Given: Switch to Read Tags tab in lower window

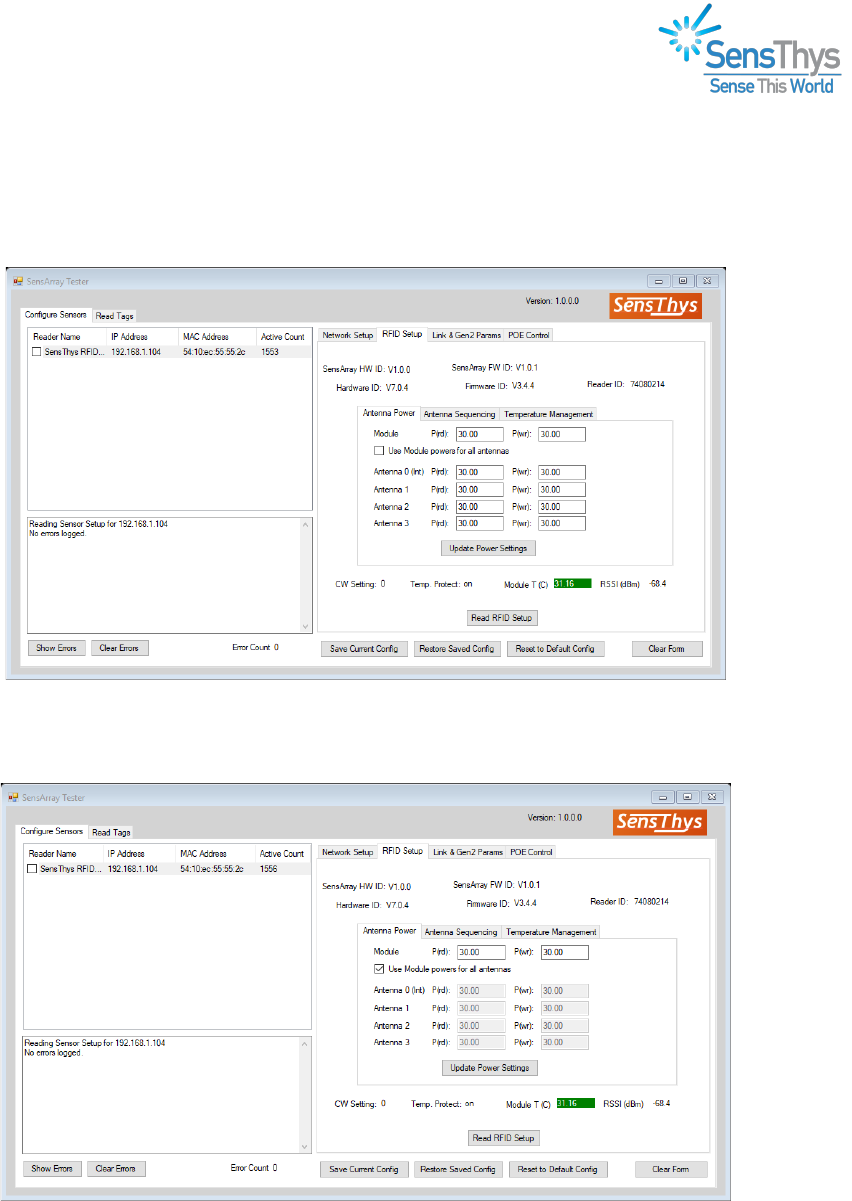Looking at the screenshot, I should [111, 832].
